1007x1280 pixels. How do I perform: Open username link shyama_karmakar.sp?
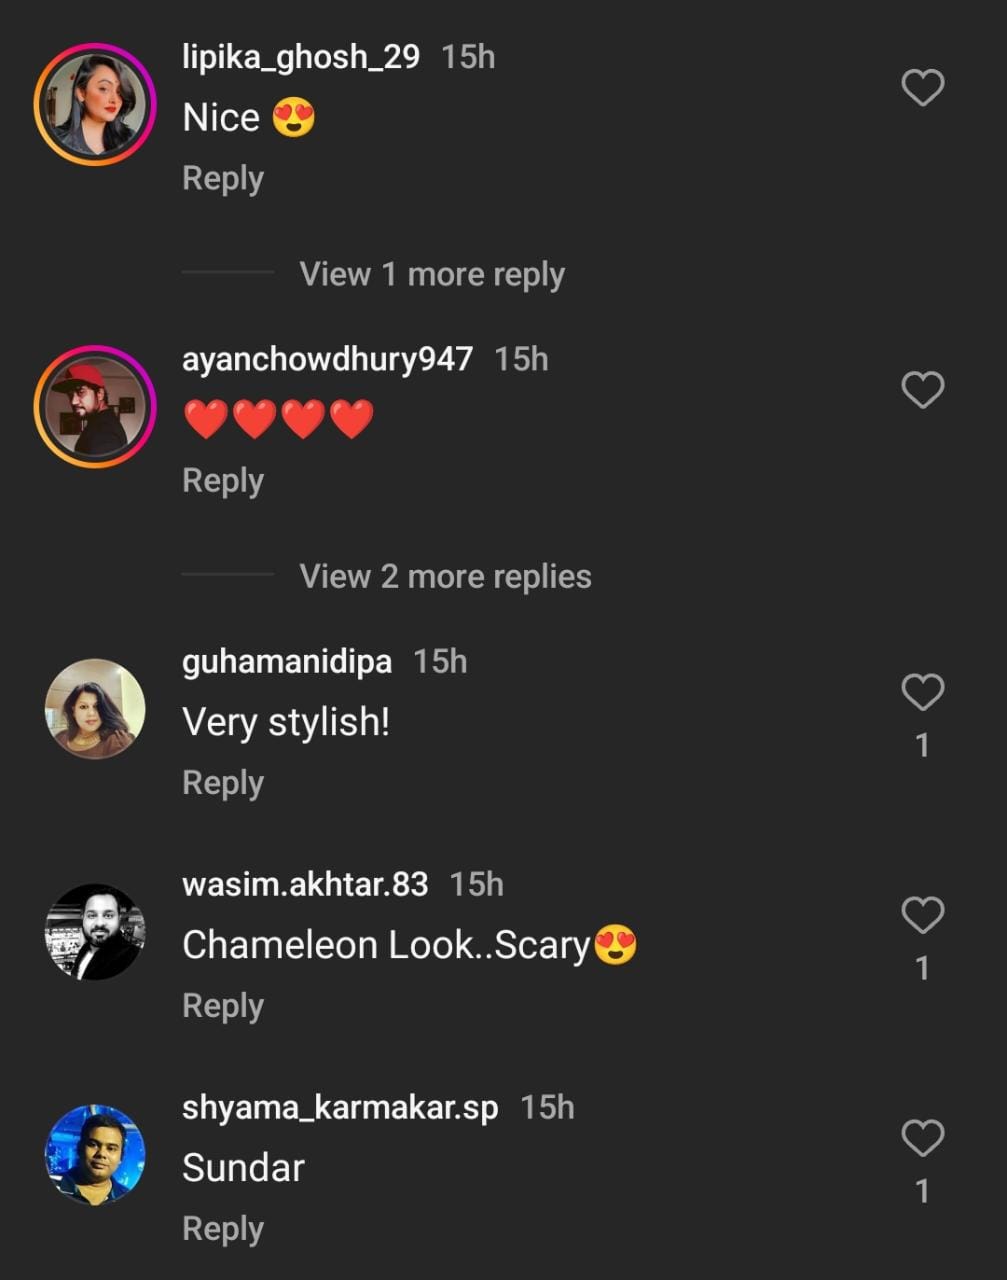339,1107
